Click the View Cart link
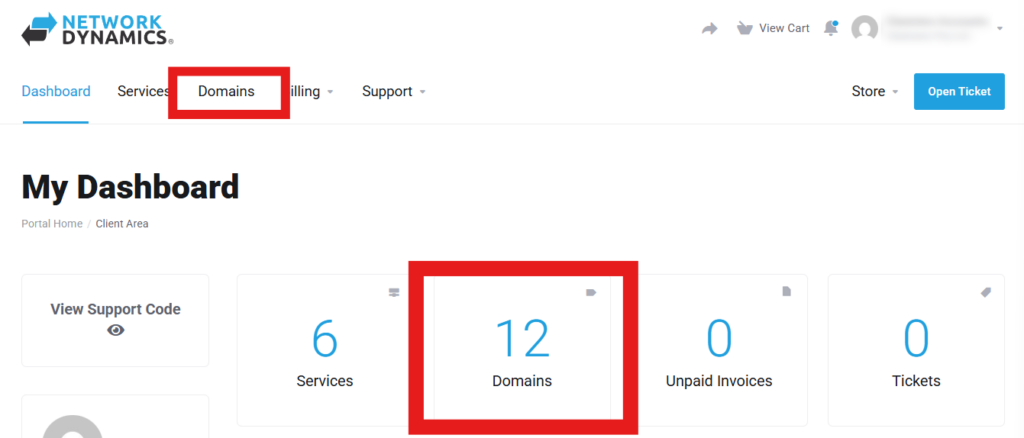 click(x=784, y=28)
